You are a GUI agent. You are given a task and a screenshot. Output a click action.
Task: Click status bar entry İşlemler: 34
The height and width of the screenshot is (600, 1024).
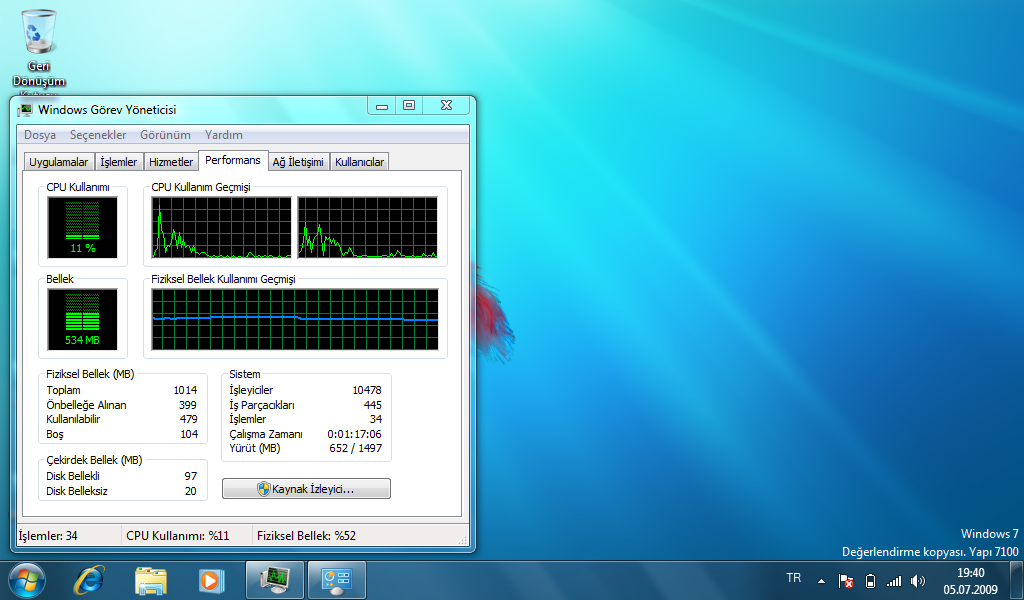coord(48,536)
